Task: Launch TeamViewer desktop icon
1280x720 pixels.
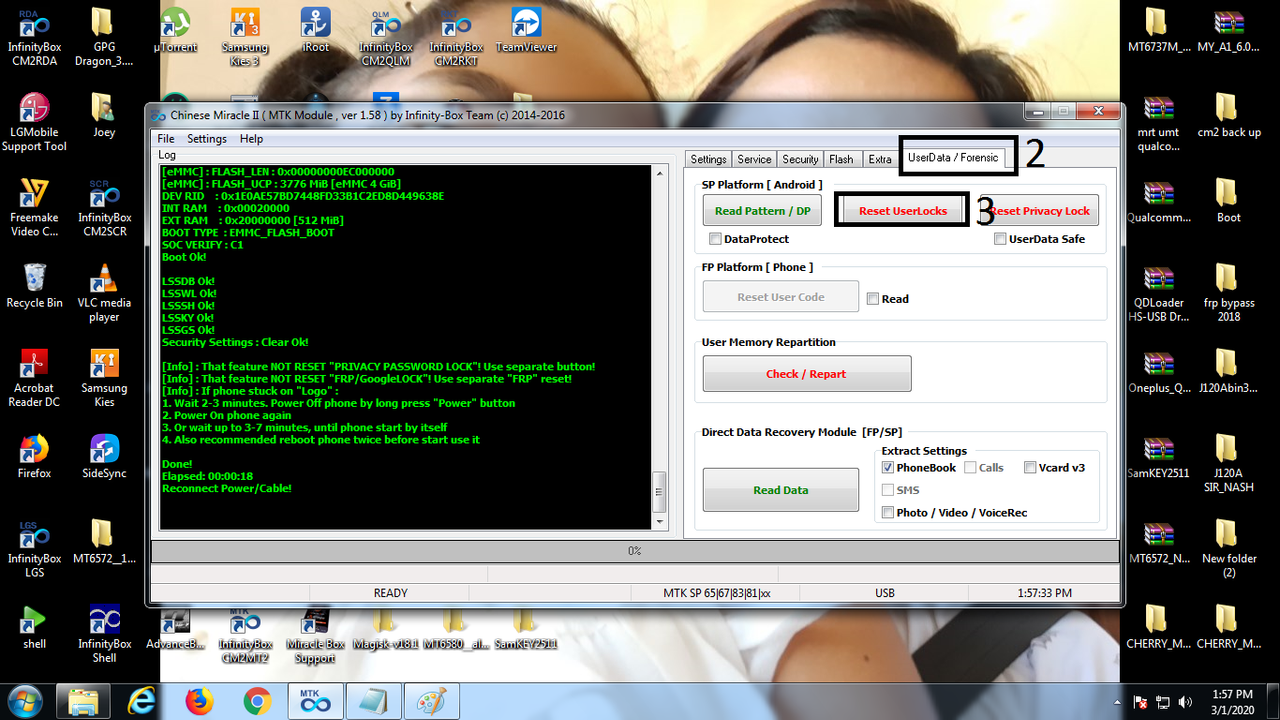Action: pyautogui.click(x=526, y=30)
